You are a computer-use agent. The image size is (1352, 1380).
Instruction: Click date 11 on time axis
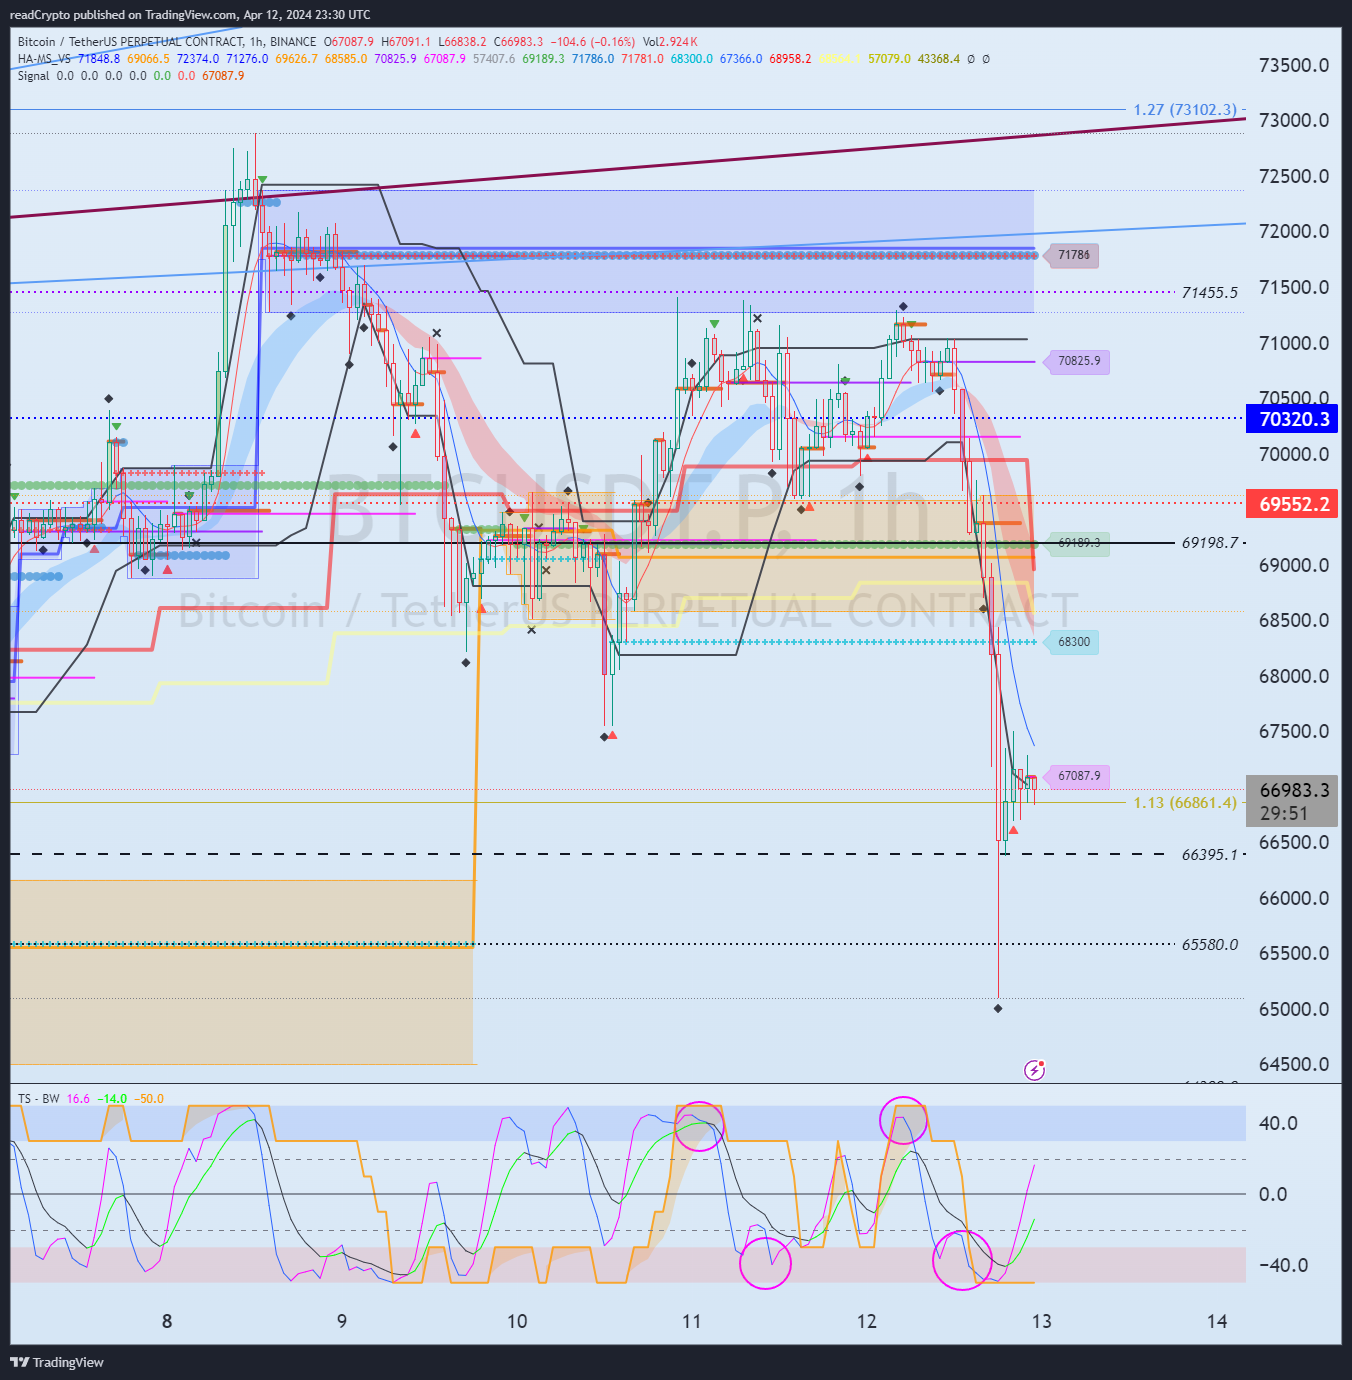coord(692,1321)
